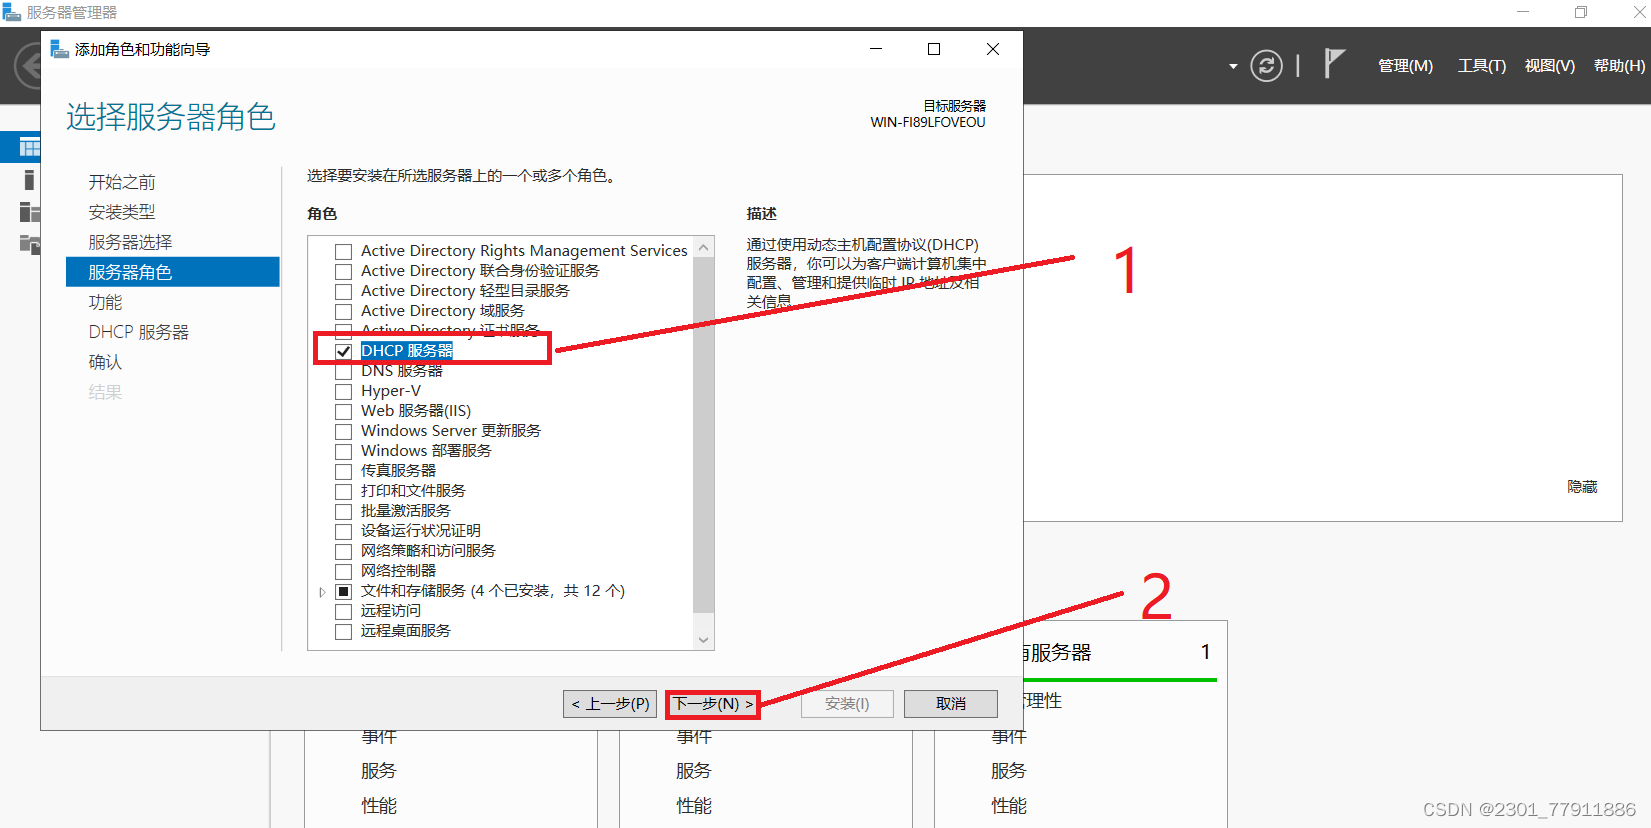Click the 下一步(N) button

(x=713, y=704)
